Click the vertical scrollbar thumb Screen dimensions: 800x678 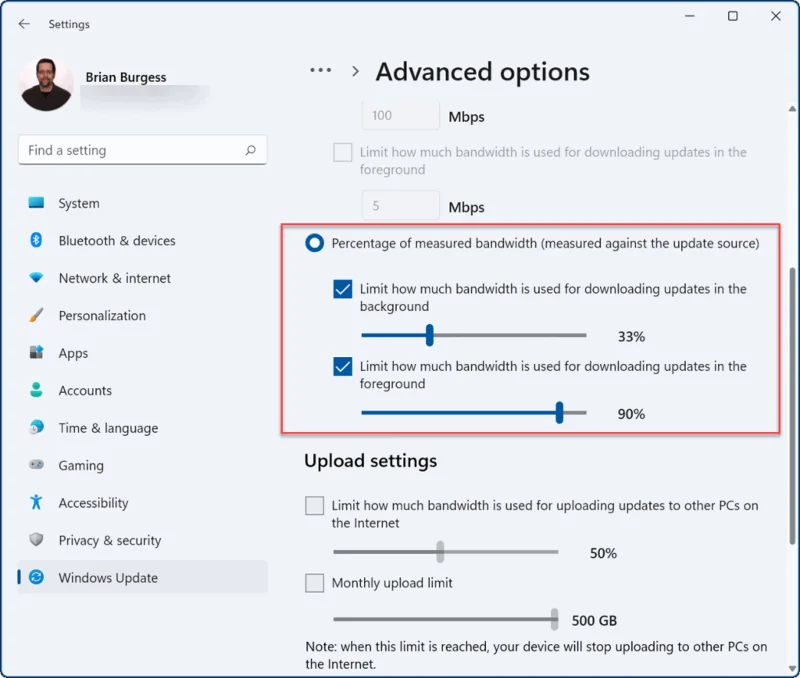(x=792, y=406)
